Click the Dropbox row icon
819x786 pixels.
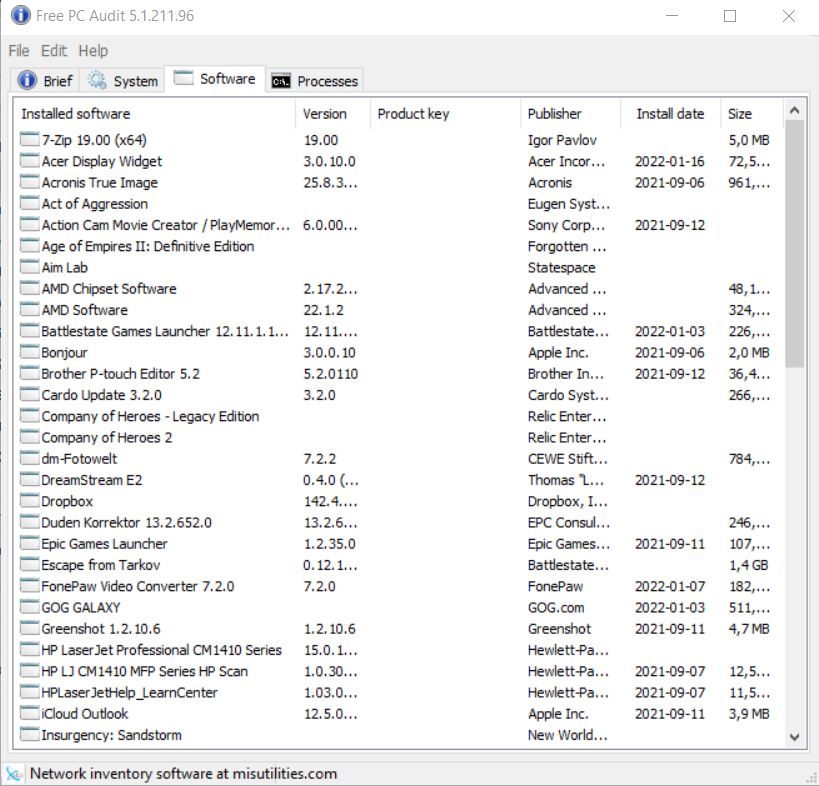point(29,501)
